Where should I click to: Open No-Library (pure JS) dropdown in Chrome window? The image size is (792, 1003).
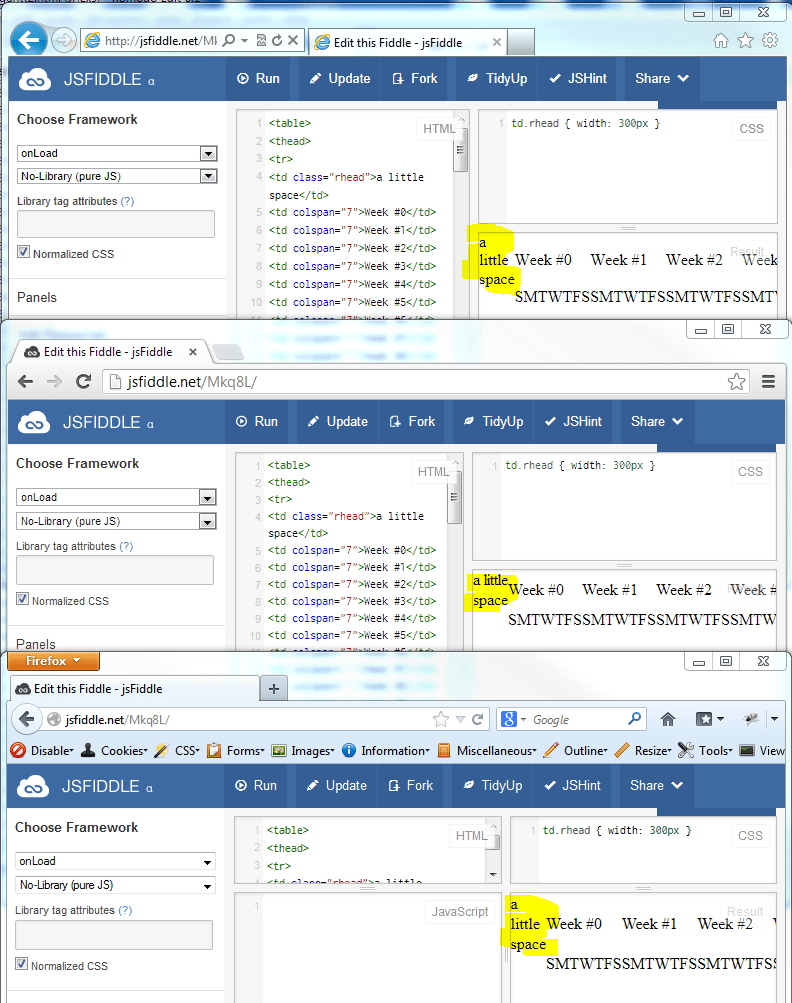coord(116,521)
